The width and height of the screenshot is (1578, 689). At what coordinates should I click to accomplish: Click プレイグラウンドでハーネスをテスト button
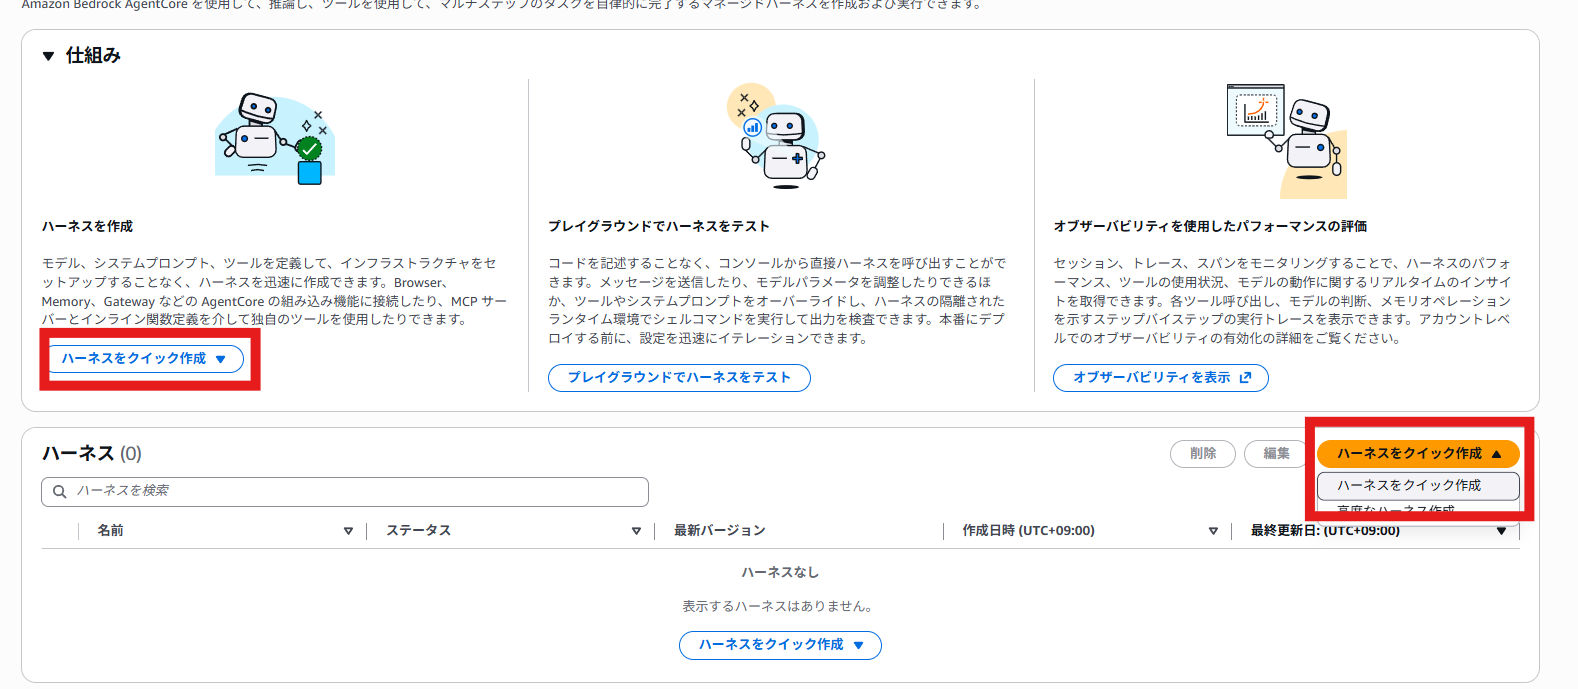679,378
